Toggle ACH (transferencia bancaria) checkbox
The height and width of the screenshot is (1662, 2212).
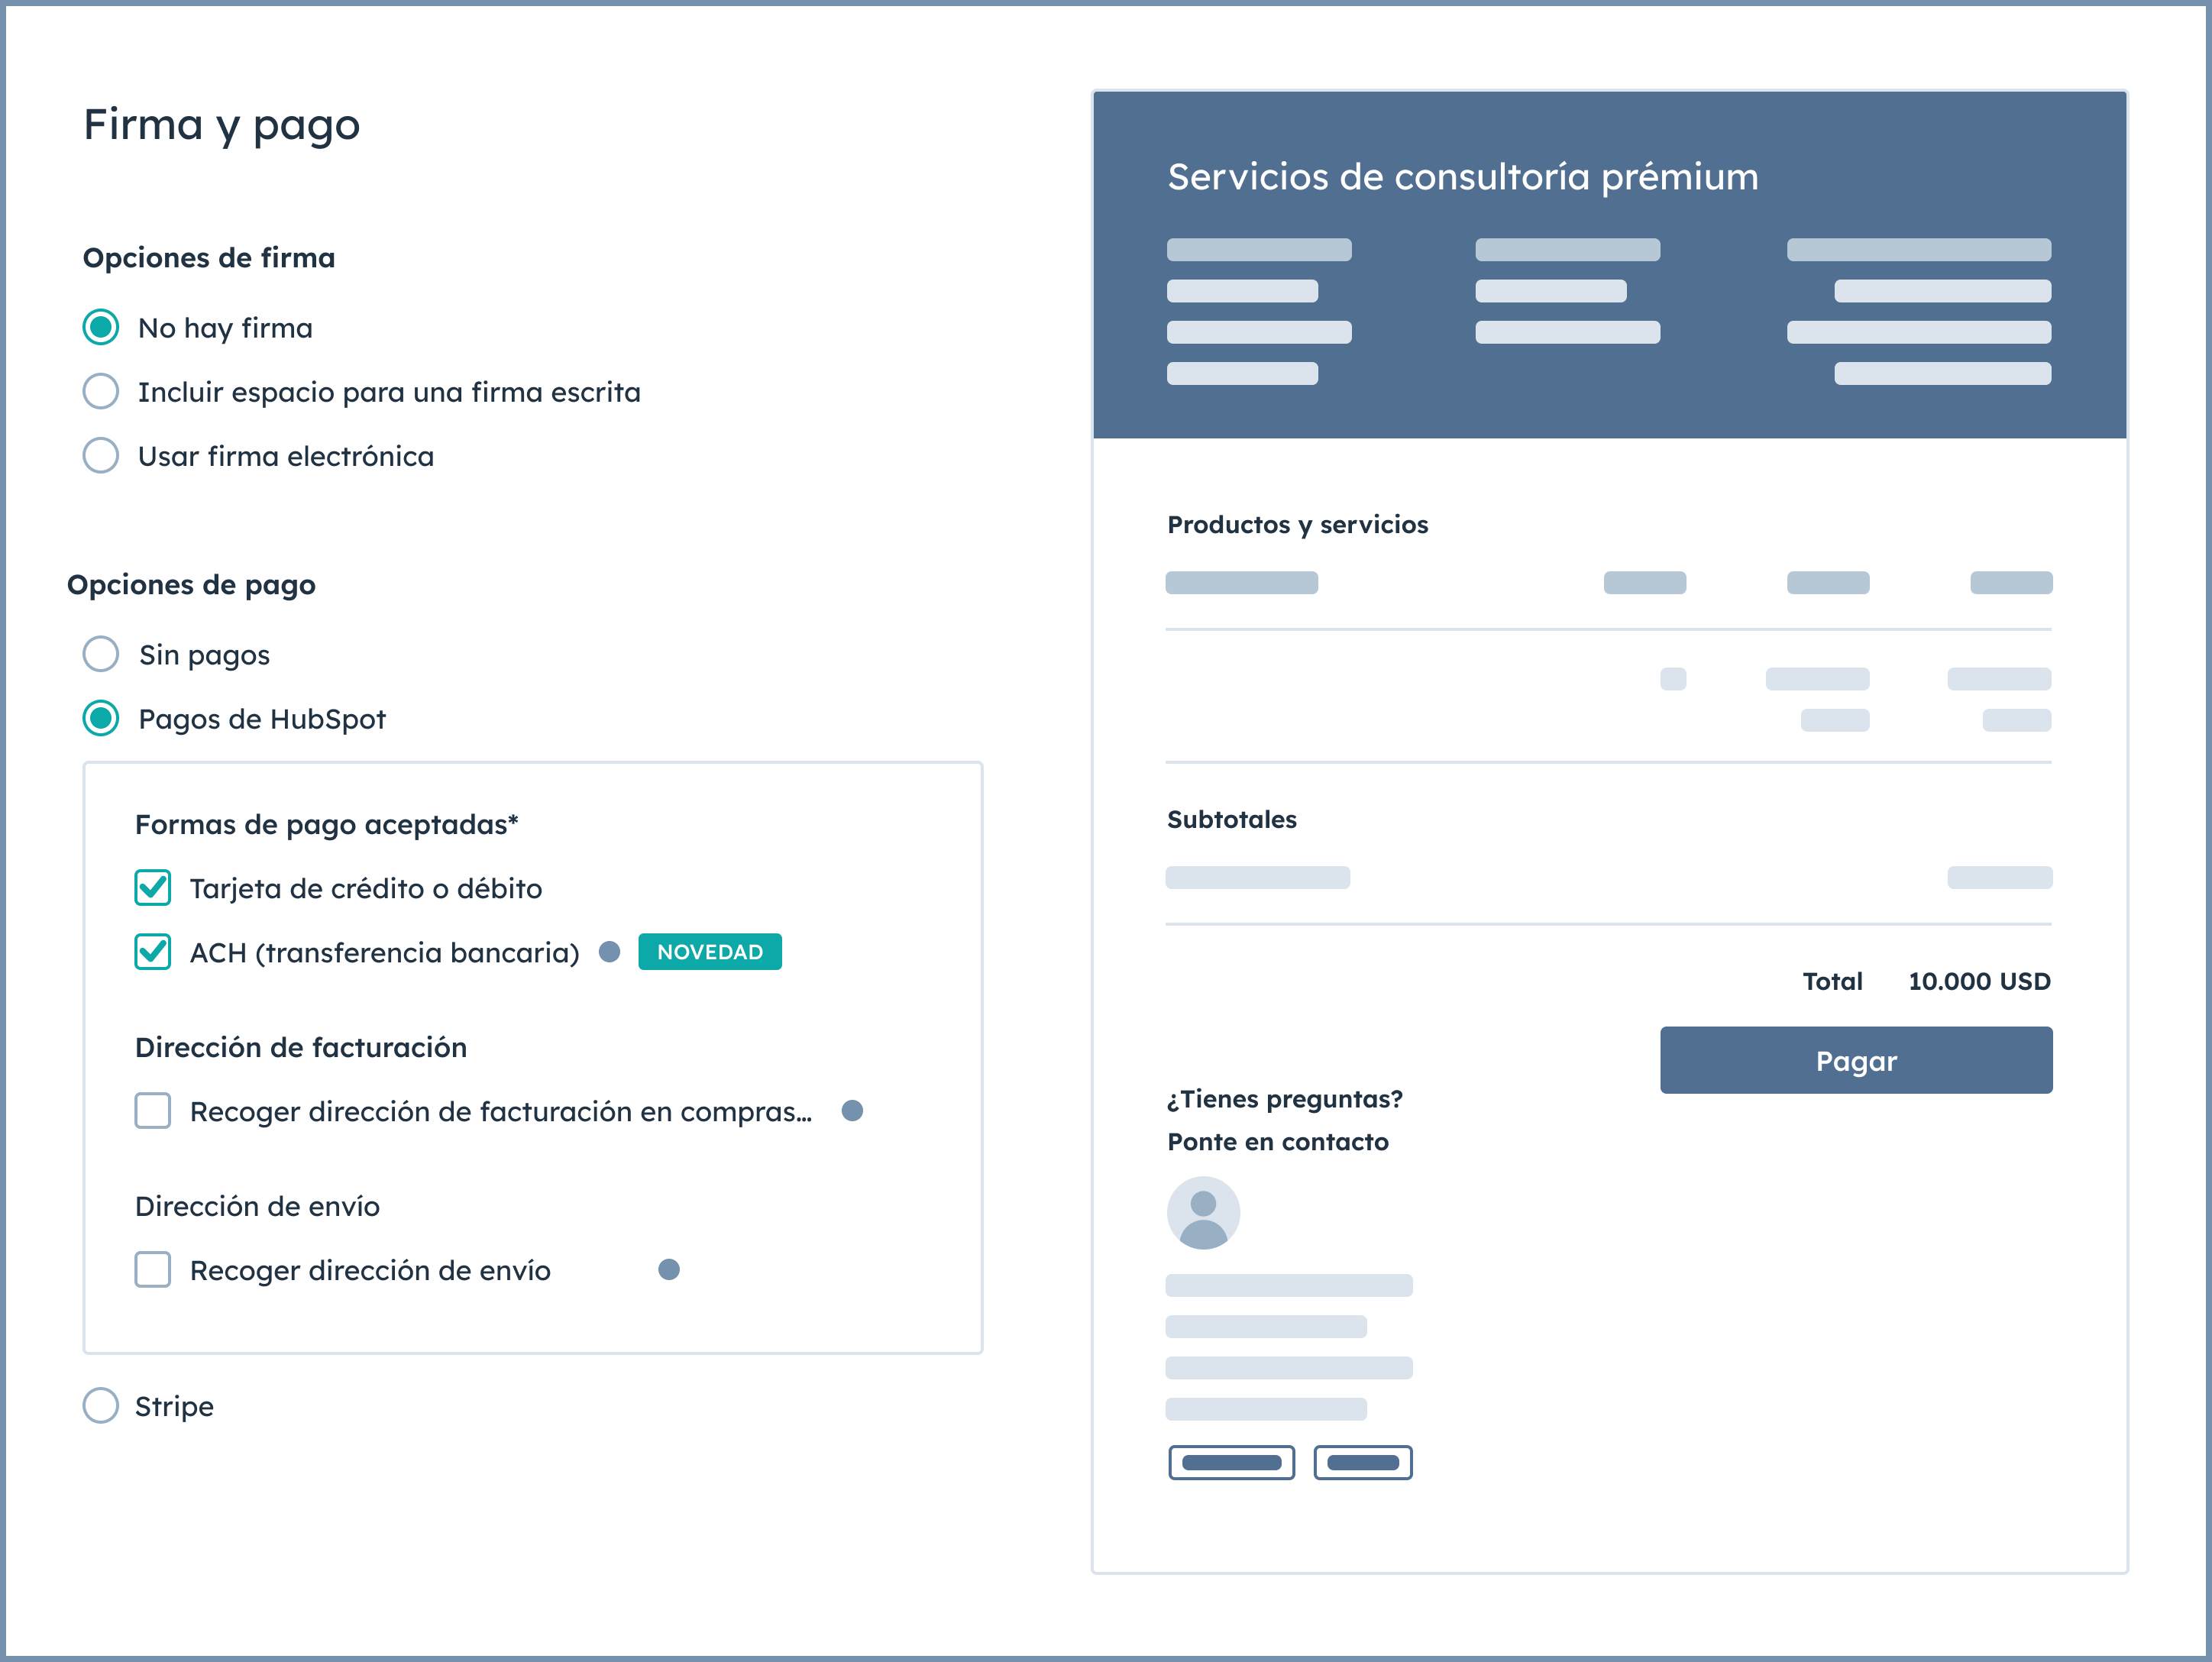[152, 951]
